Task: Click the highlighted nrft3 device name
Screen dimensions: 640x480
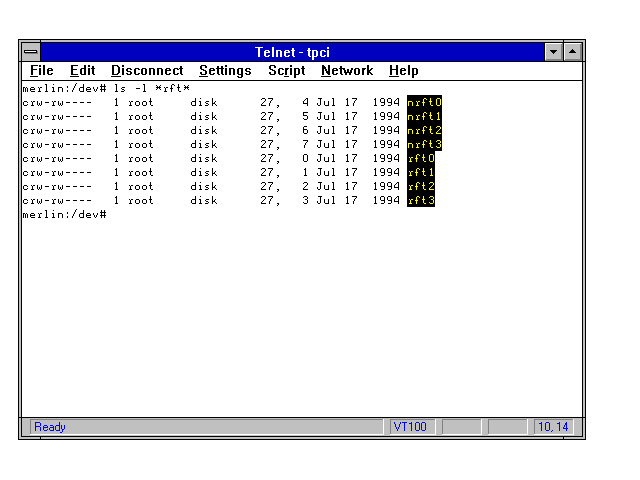Action: click(x=424, y=144)
